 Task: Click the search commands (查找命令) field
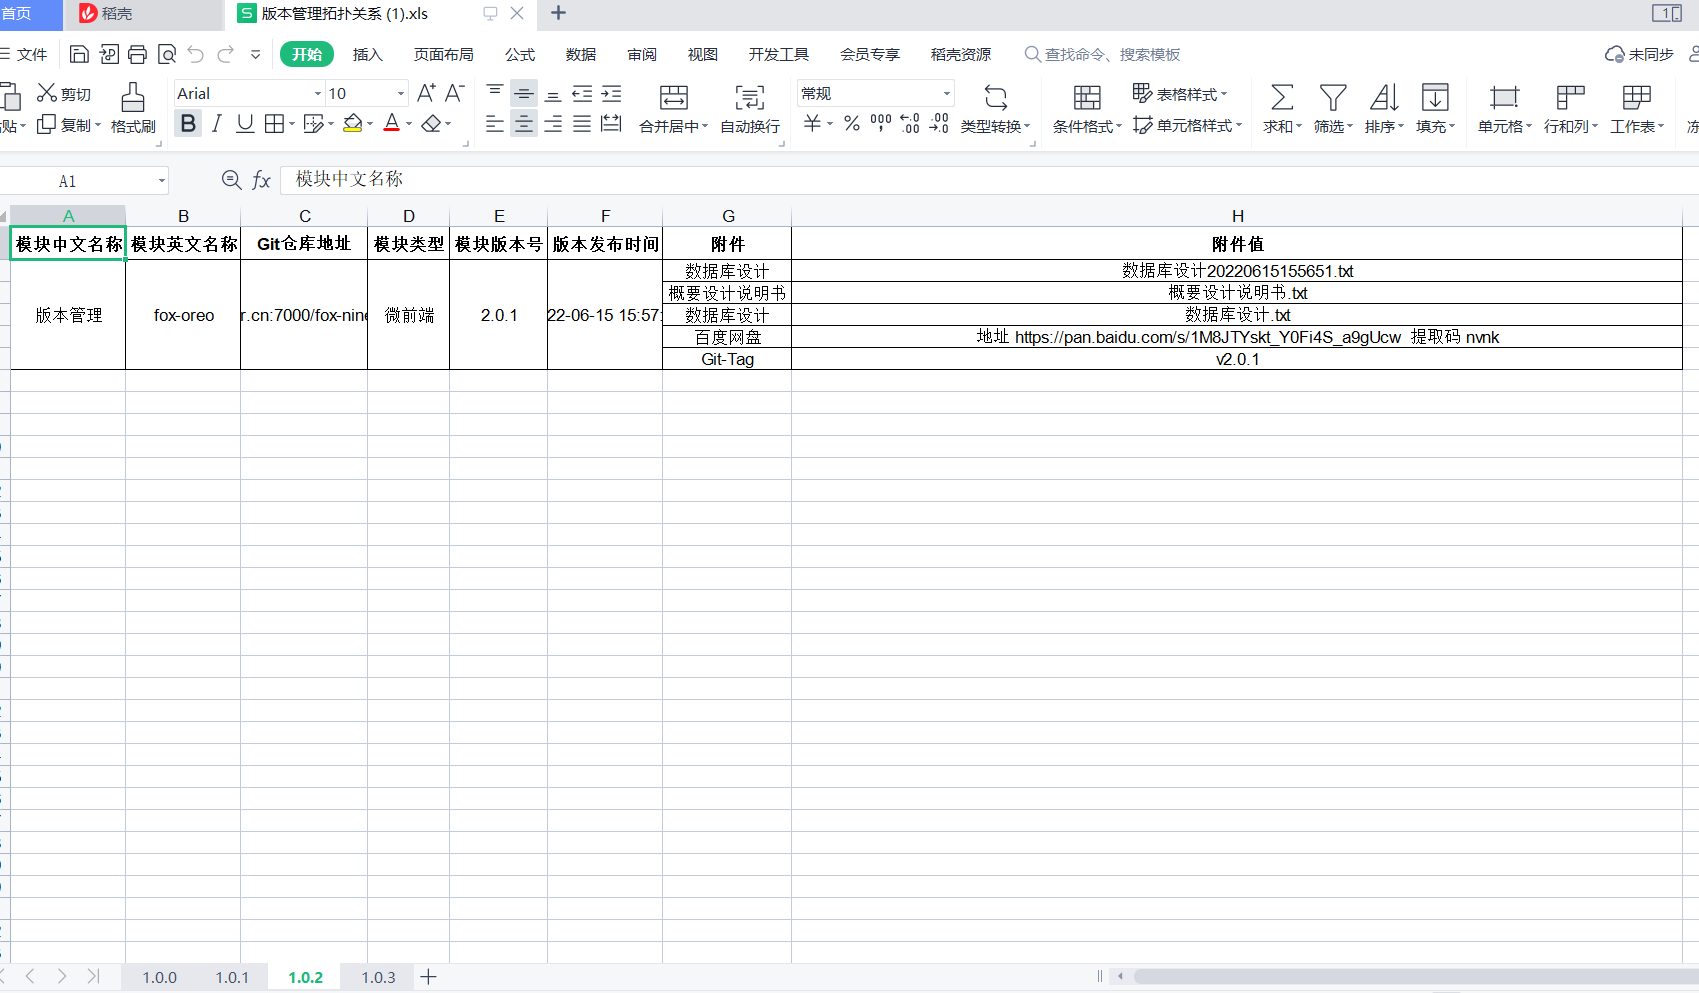tap(1111, 55)
